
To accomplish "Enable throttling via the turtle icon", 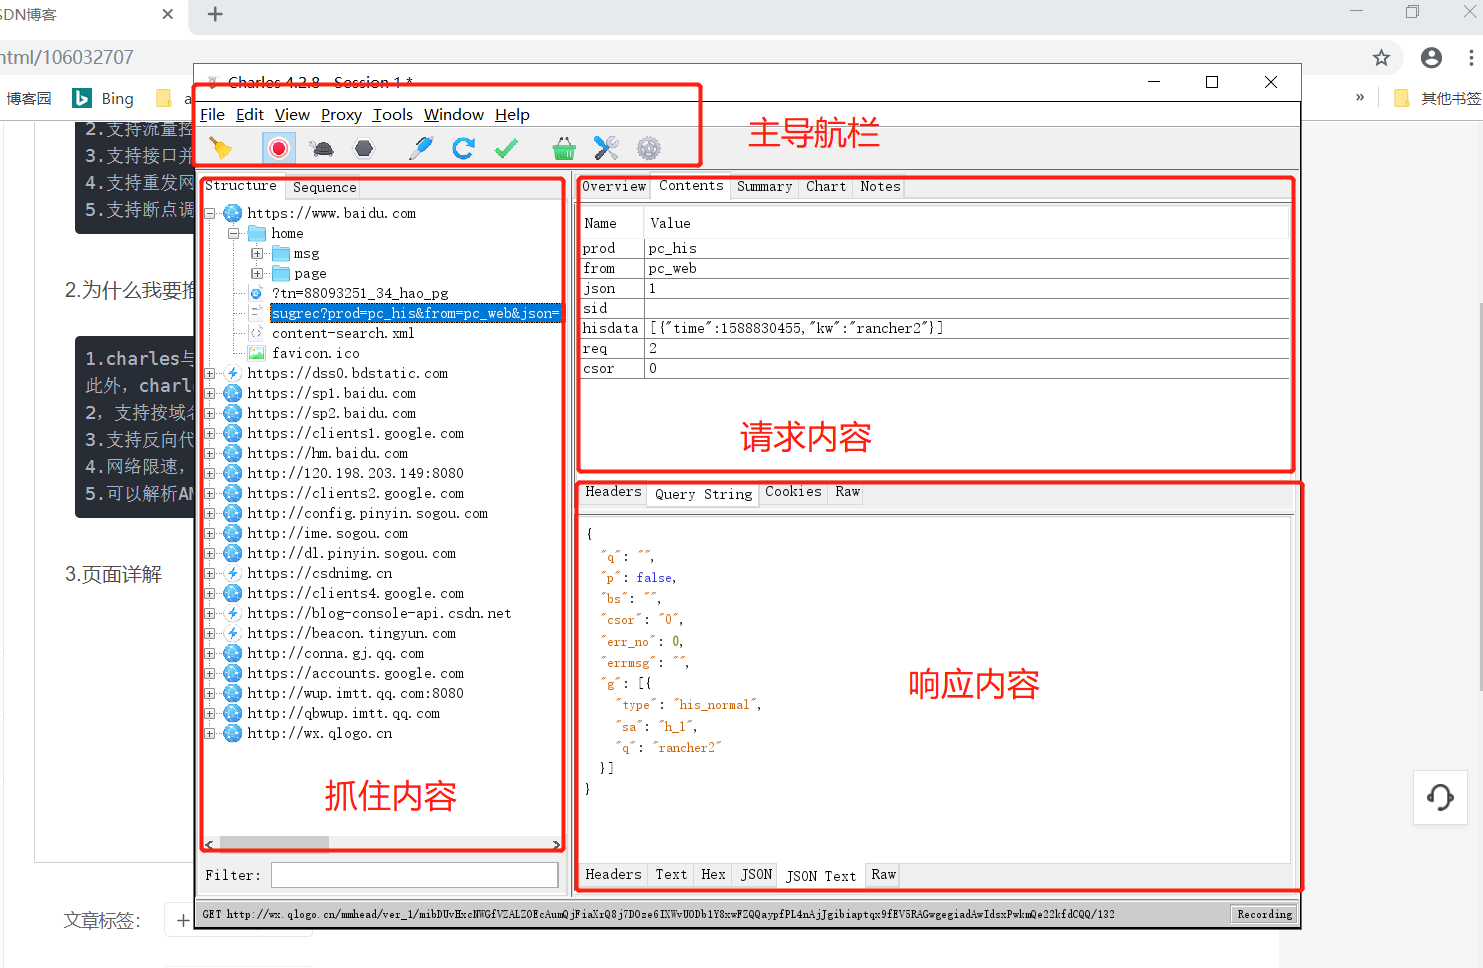I will pyautogui.click(x=321, y=147).
